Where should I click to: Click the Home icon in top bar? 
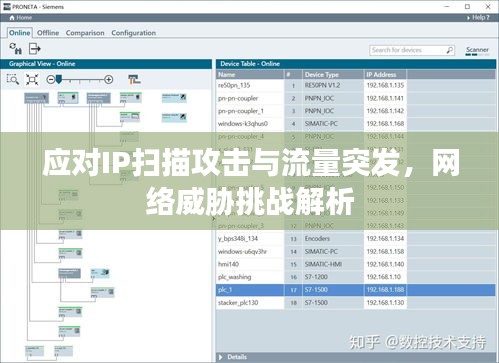tap(12, 18)
